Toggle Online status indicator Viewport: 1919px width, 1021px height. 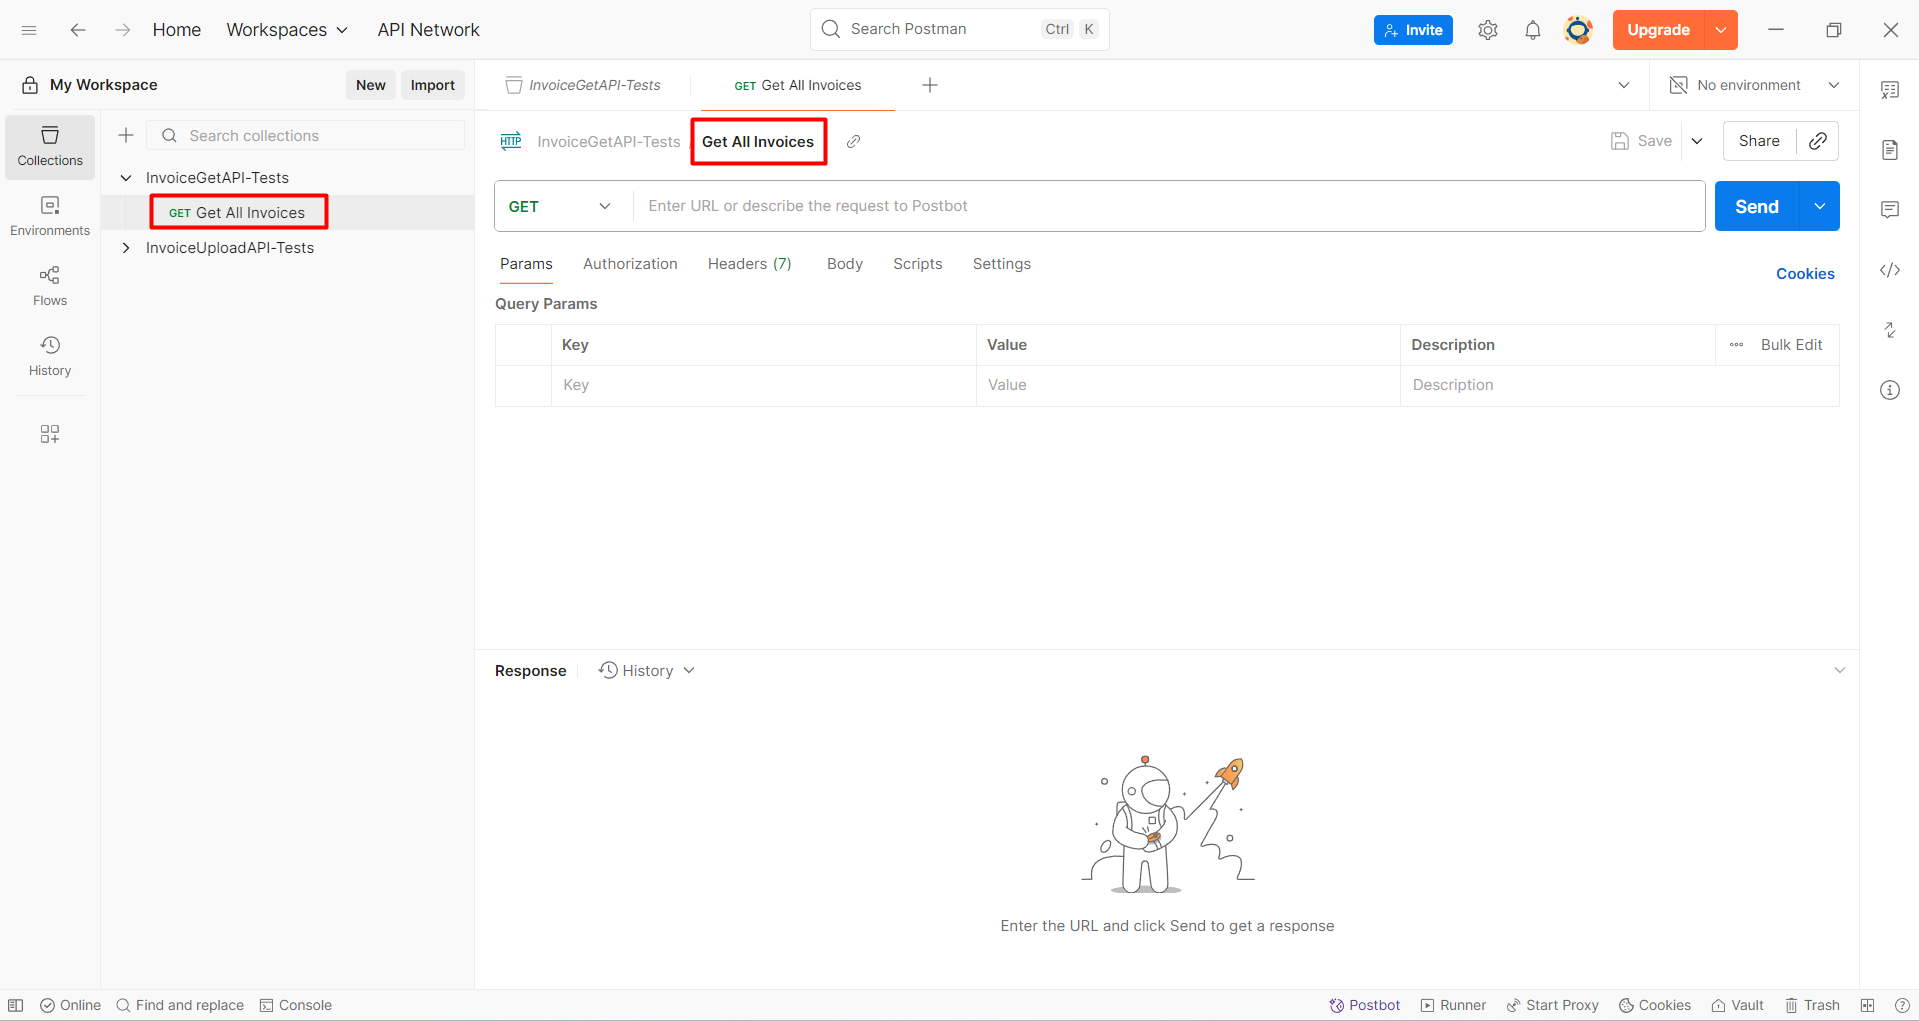[x=70, y=1005]
